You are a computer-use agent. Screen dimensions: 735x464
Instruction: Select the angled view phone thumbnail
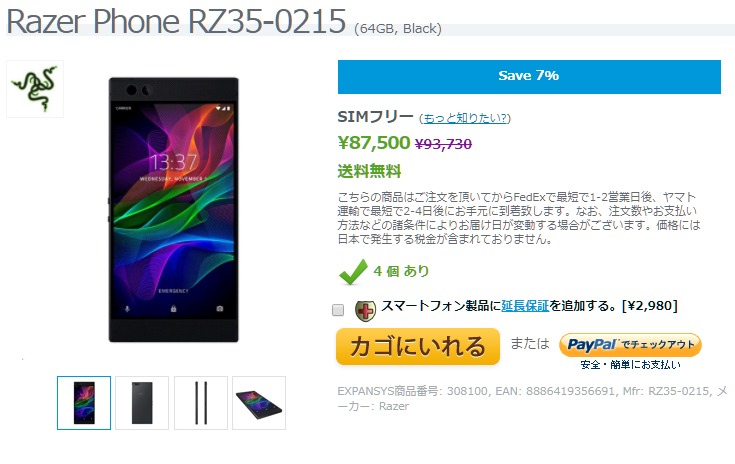coord(259,403)
